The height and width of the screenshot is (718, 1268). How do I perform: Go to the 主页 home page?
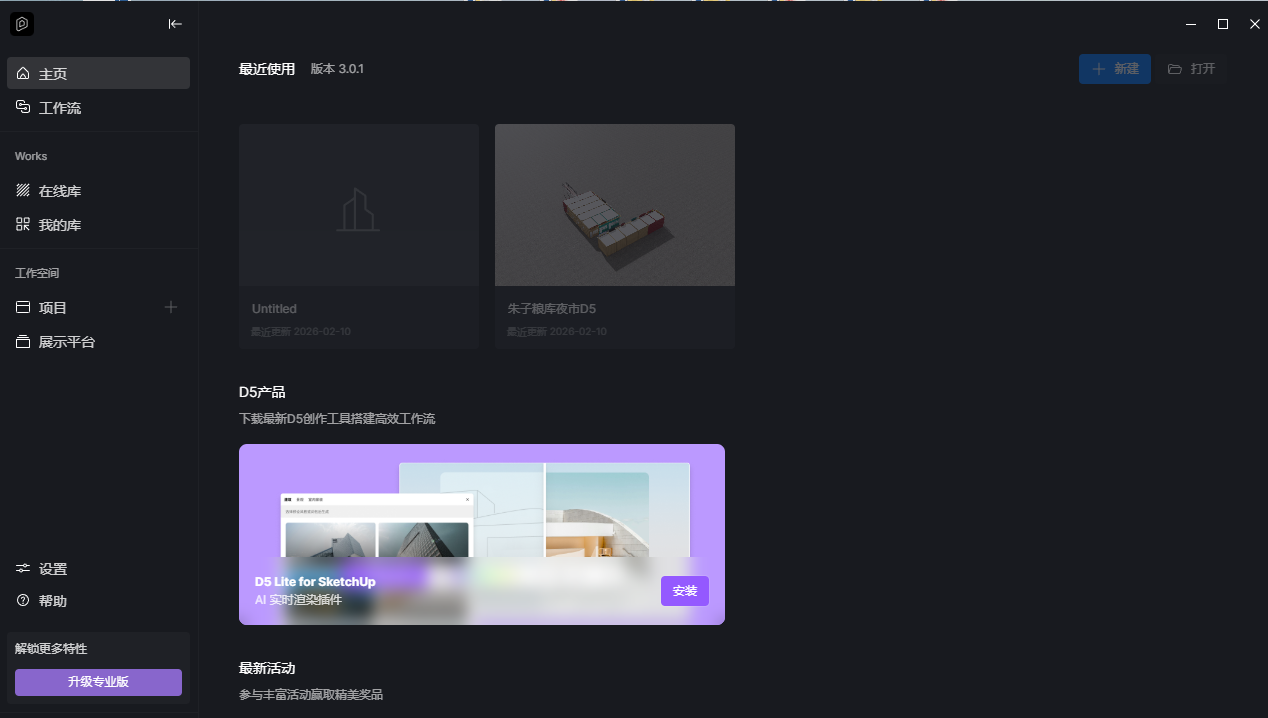[x=98, y=74]
